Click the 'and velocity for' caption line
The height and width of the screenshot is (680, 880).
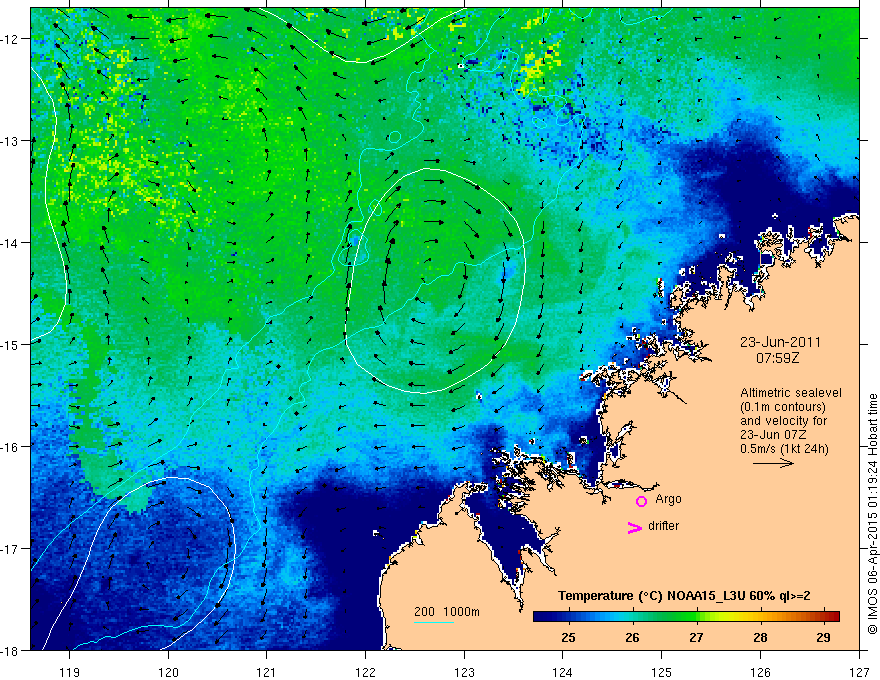[783, 421]
